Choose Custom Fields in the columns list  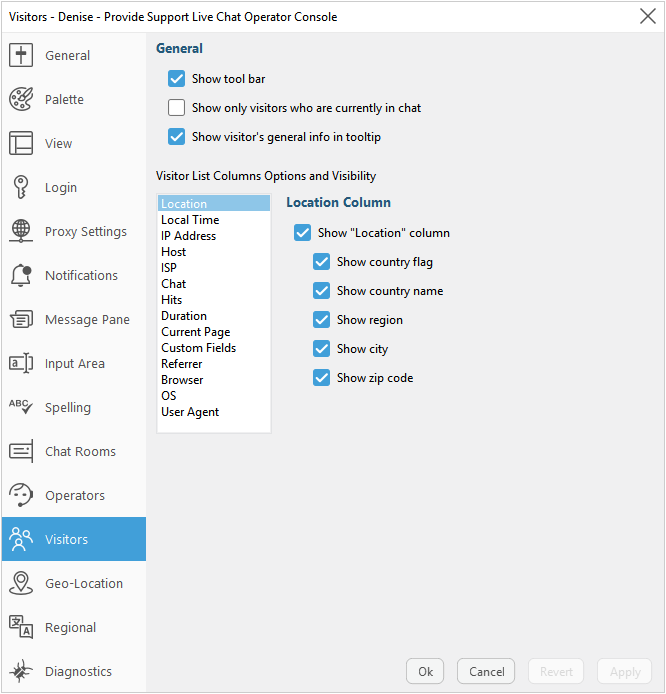[198, 348]
